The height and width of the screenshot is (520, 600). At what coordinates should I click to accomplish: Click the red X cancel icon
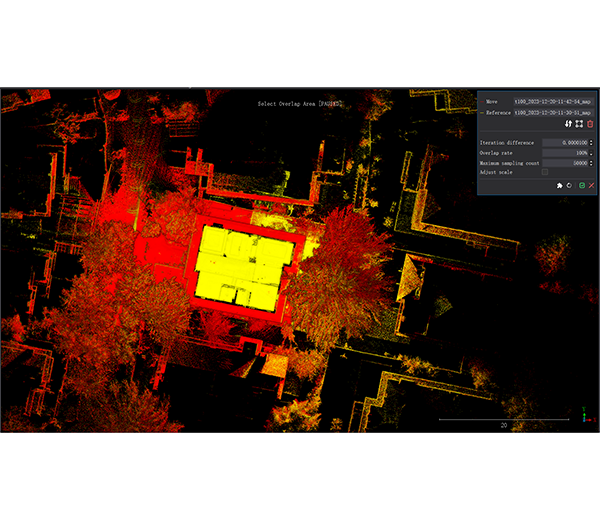(x=592, y=186)
